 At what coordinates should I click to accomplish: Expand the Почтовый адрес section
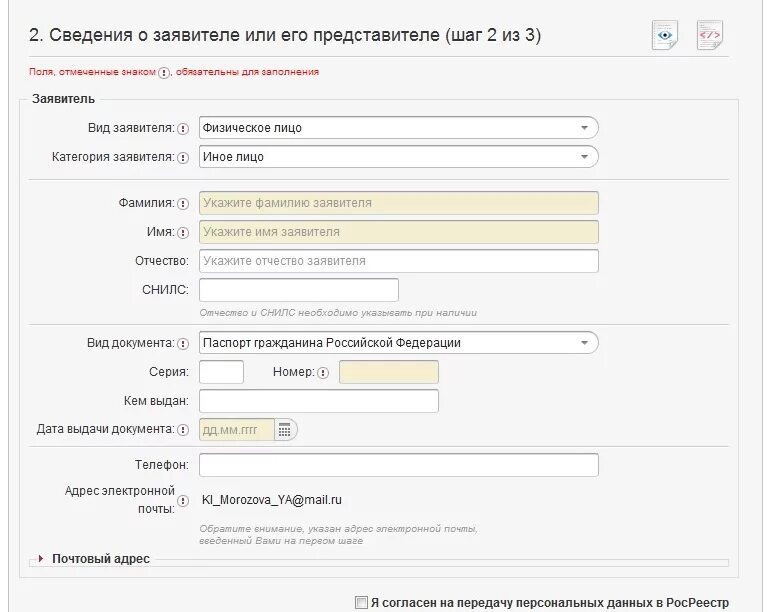click(95, 559)
